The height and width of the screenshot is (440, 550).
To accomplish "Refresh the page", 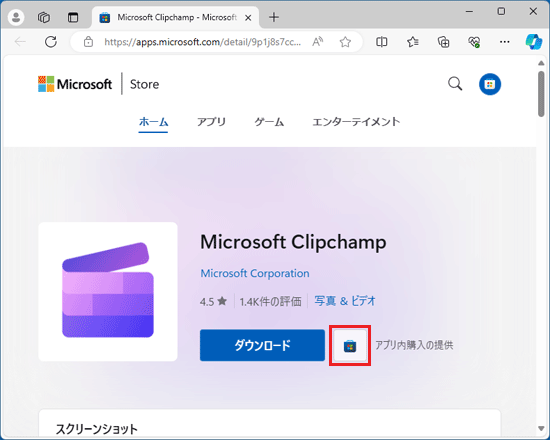I will [x=51, y=42].
